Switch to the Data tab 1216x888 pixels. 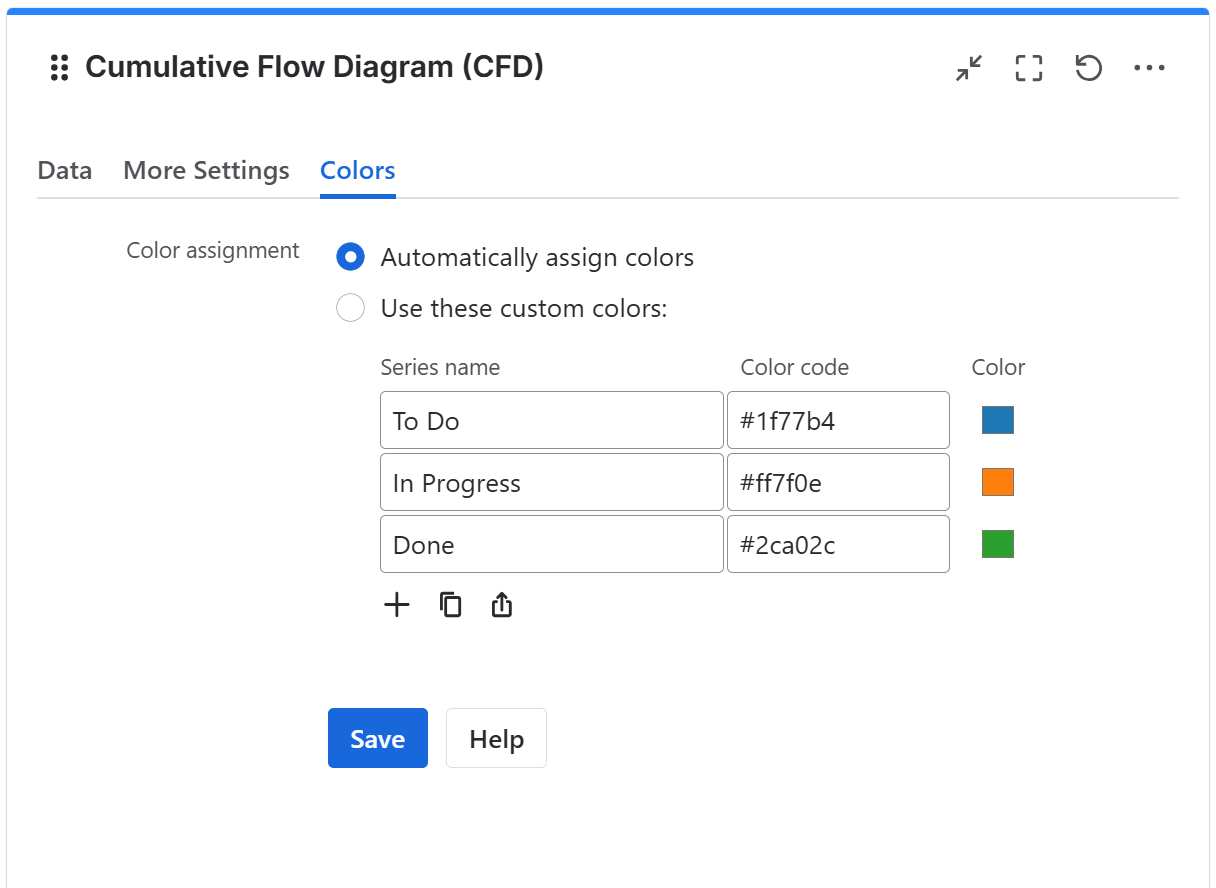tap(64, 170)
